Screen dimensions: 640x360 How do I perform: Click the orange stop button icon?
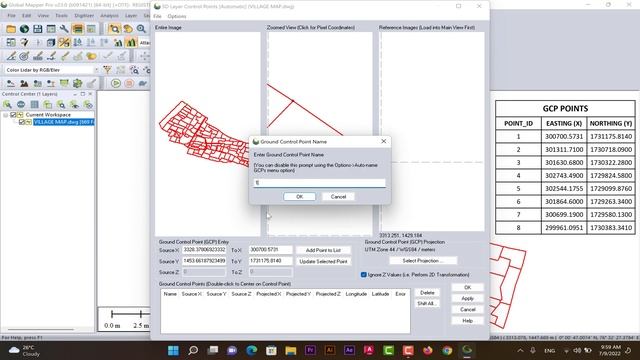pos(129,83)
